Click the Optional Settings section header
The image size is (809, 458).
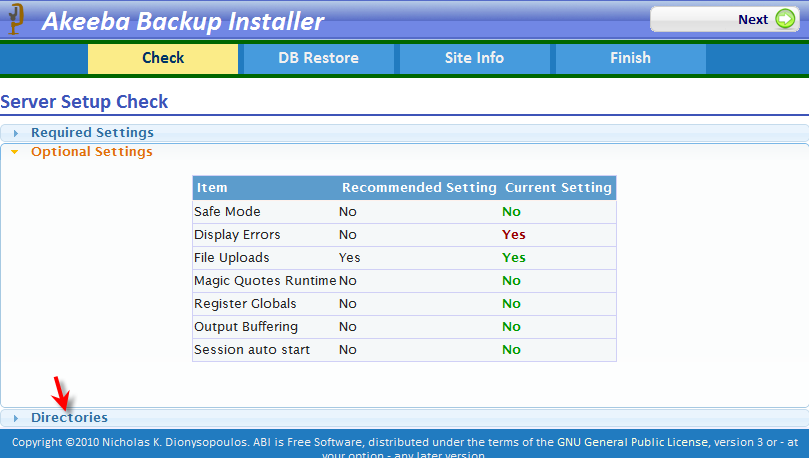coord(404,152)
